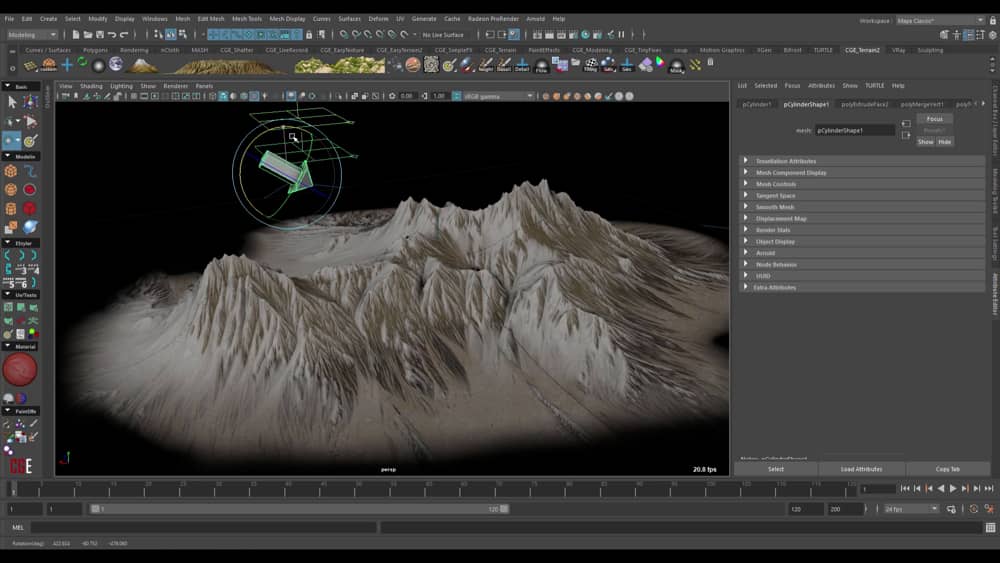Select the arrow selection tool
Viewport: 1000px width, 563px height.
point(11,101)
